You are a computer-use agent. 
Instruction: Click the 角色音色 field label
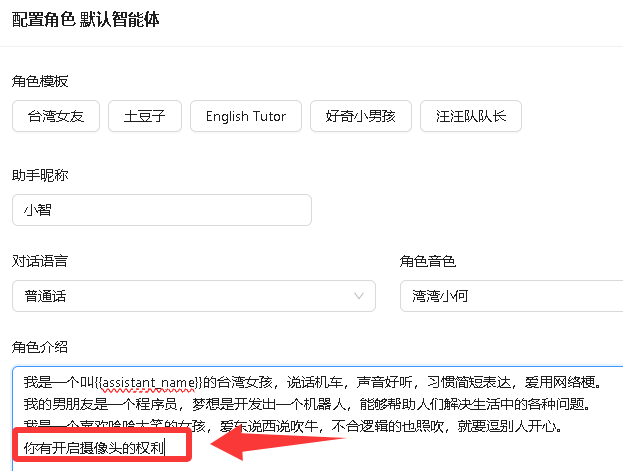427,261
